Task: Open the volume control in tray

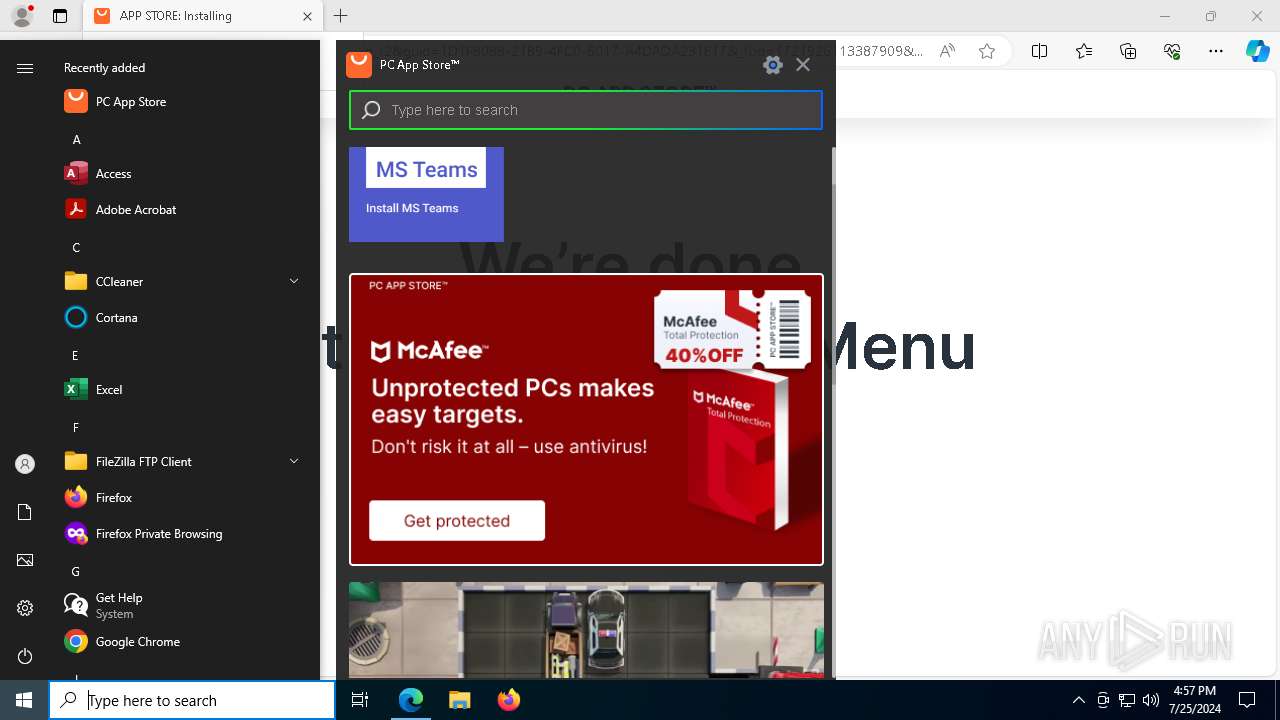Action: click(x=1150, y=700)
